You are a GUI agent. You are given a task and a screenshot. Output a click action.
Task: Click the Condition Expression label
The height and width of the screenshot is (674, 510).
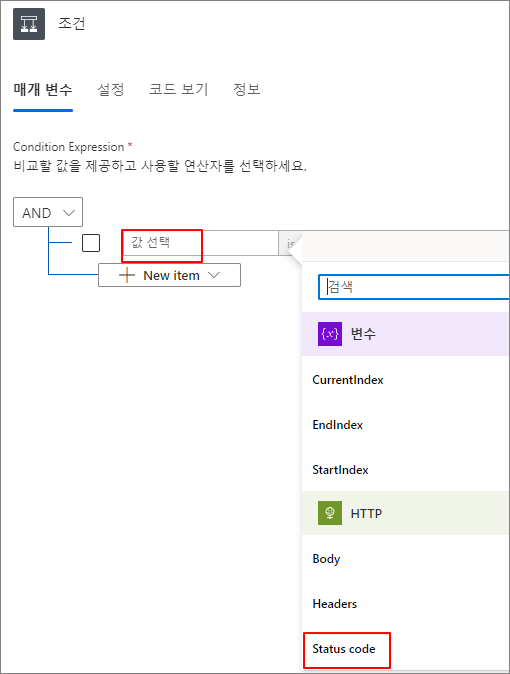(x=68, y=147)
